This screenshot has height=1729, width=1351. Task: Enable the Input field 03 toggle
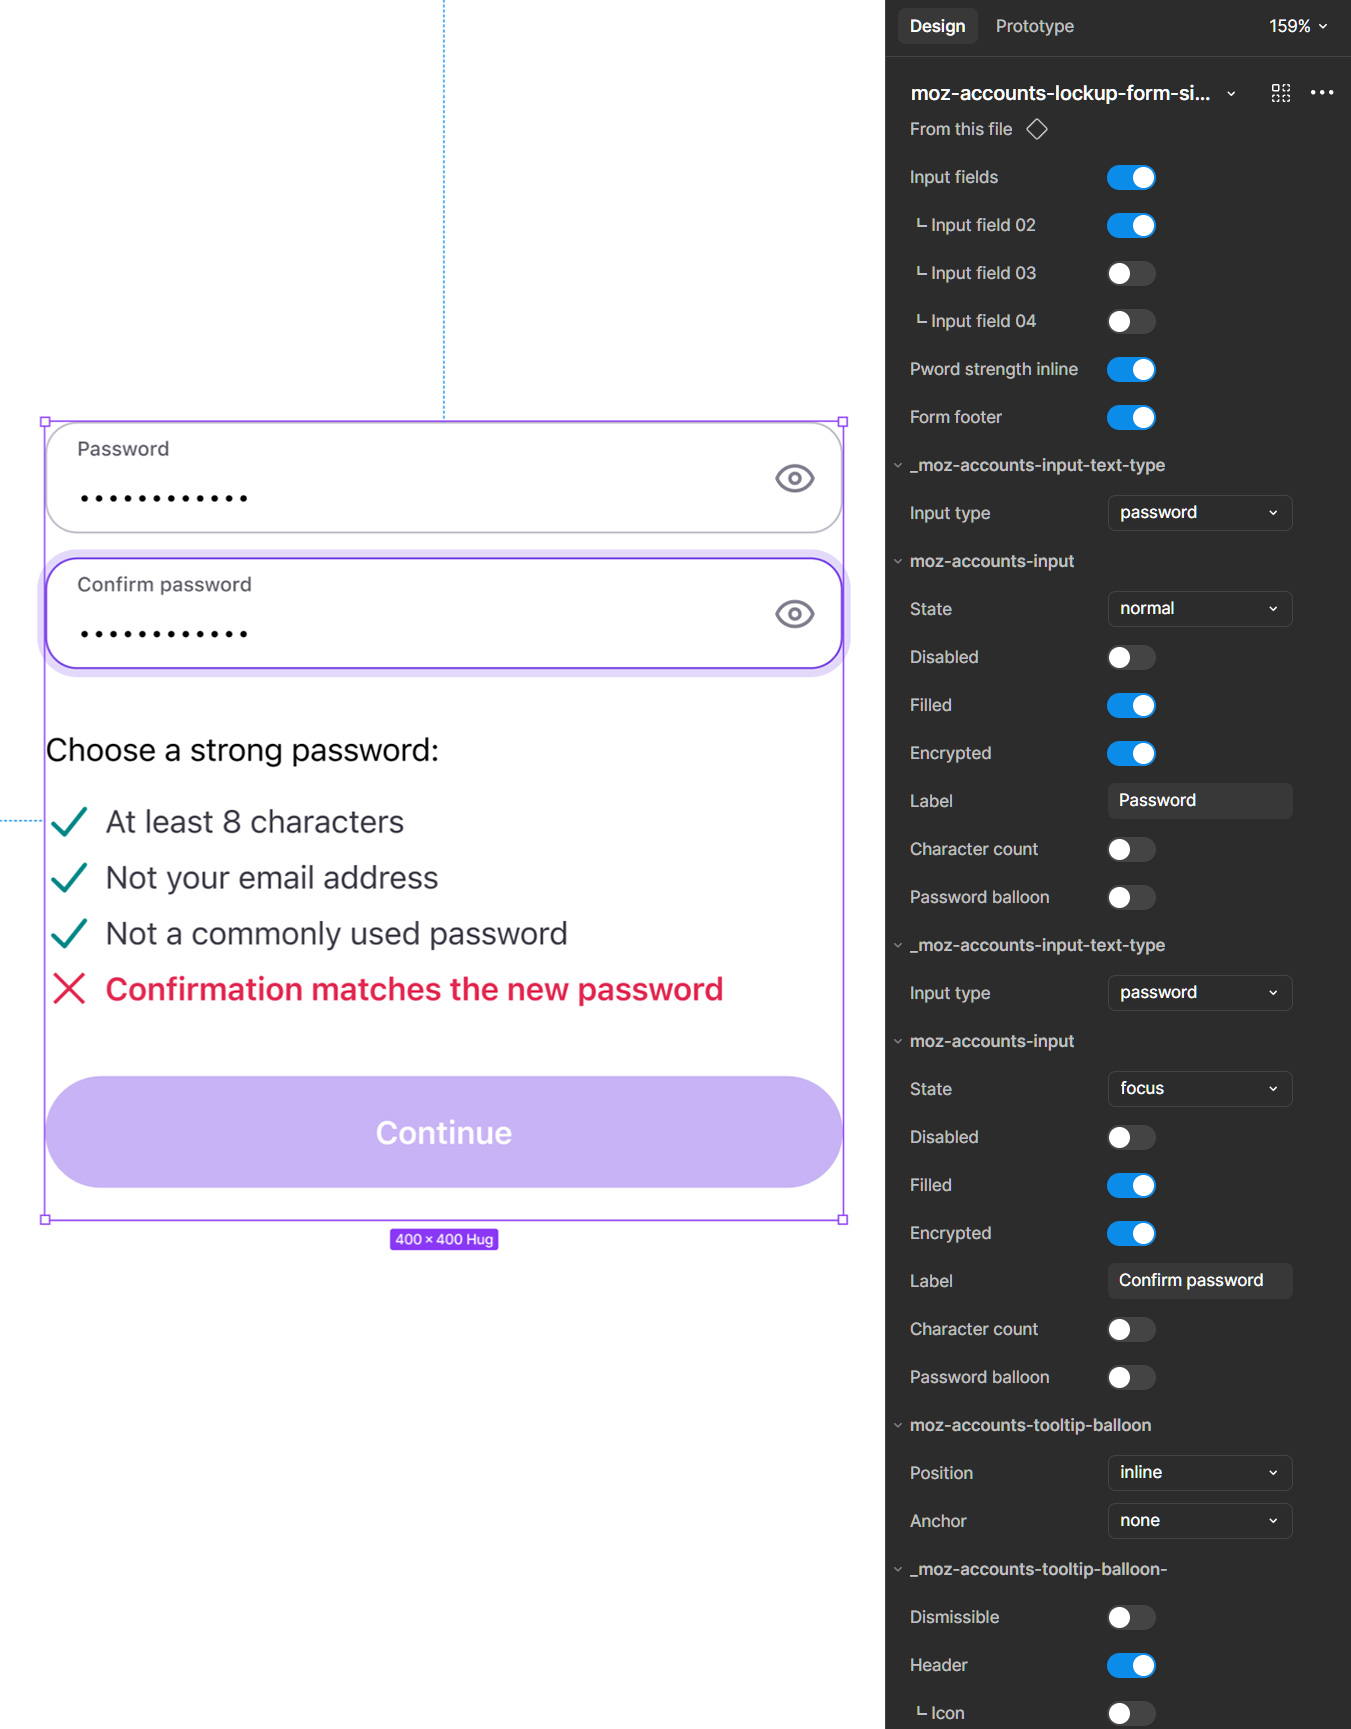[x=1131, y=274]
